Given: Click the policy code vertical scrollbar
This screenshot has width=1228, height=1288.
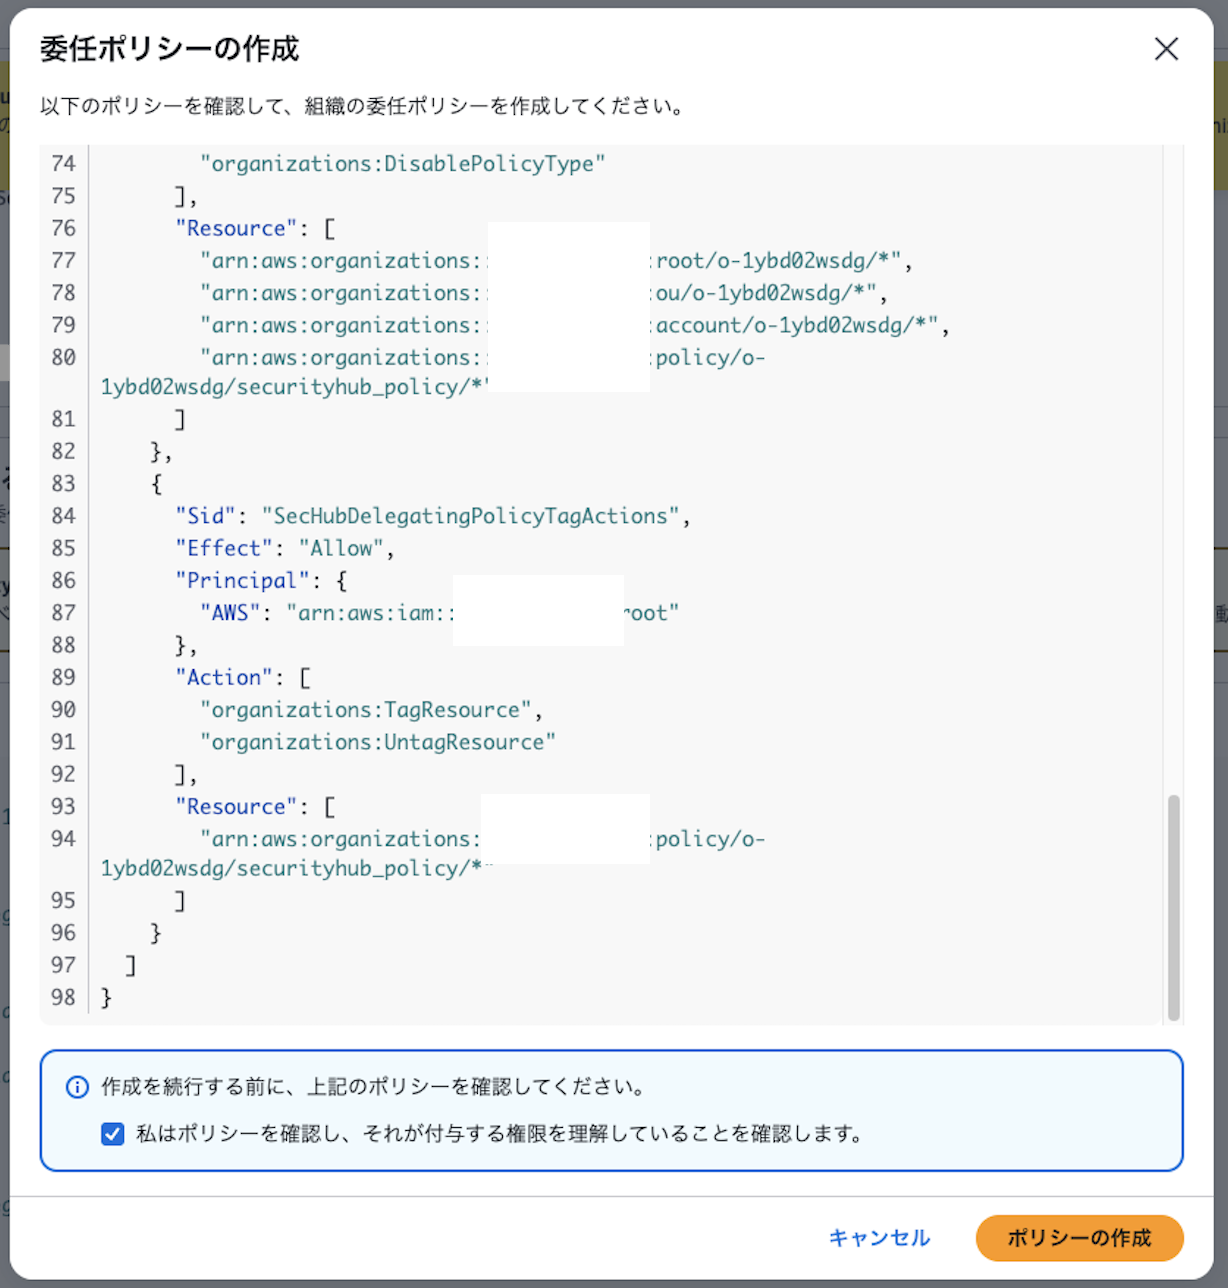Looking at the screenshot, I should 1174,907.
